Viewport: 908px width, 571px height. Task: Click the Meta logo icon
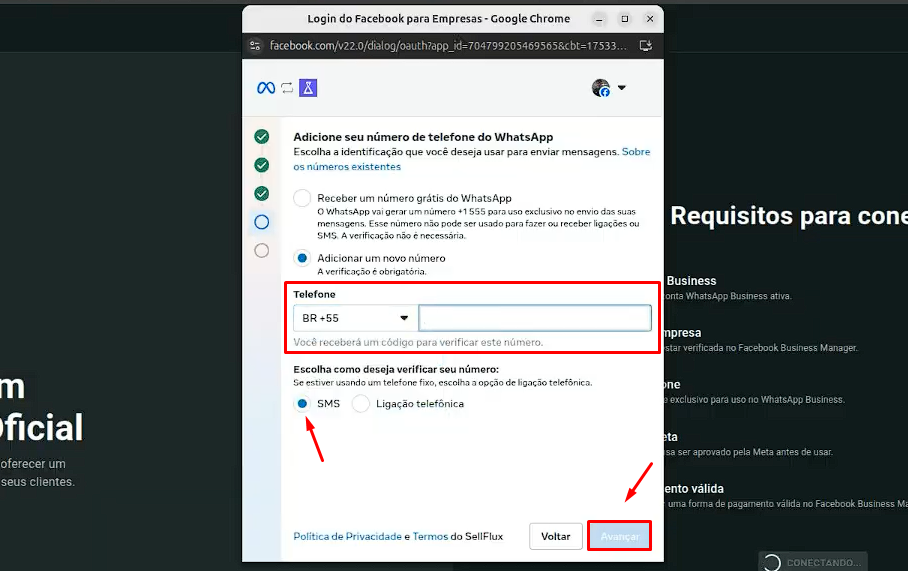(x=266, y=88)
